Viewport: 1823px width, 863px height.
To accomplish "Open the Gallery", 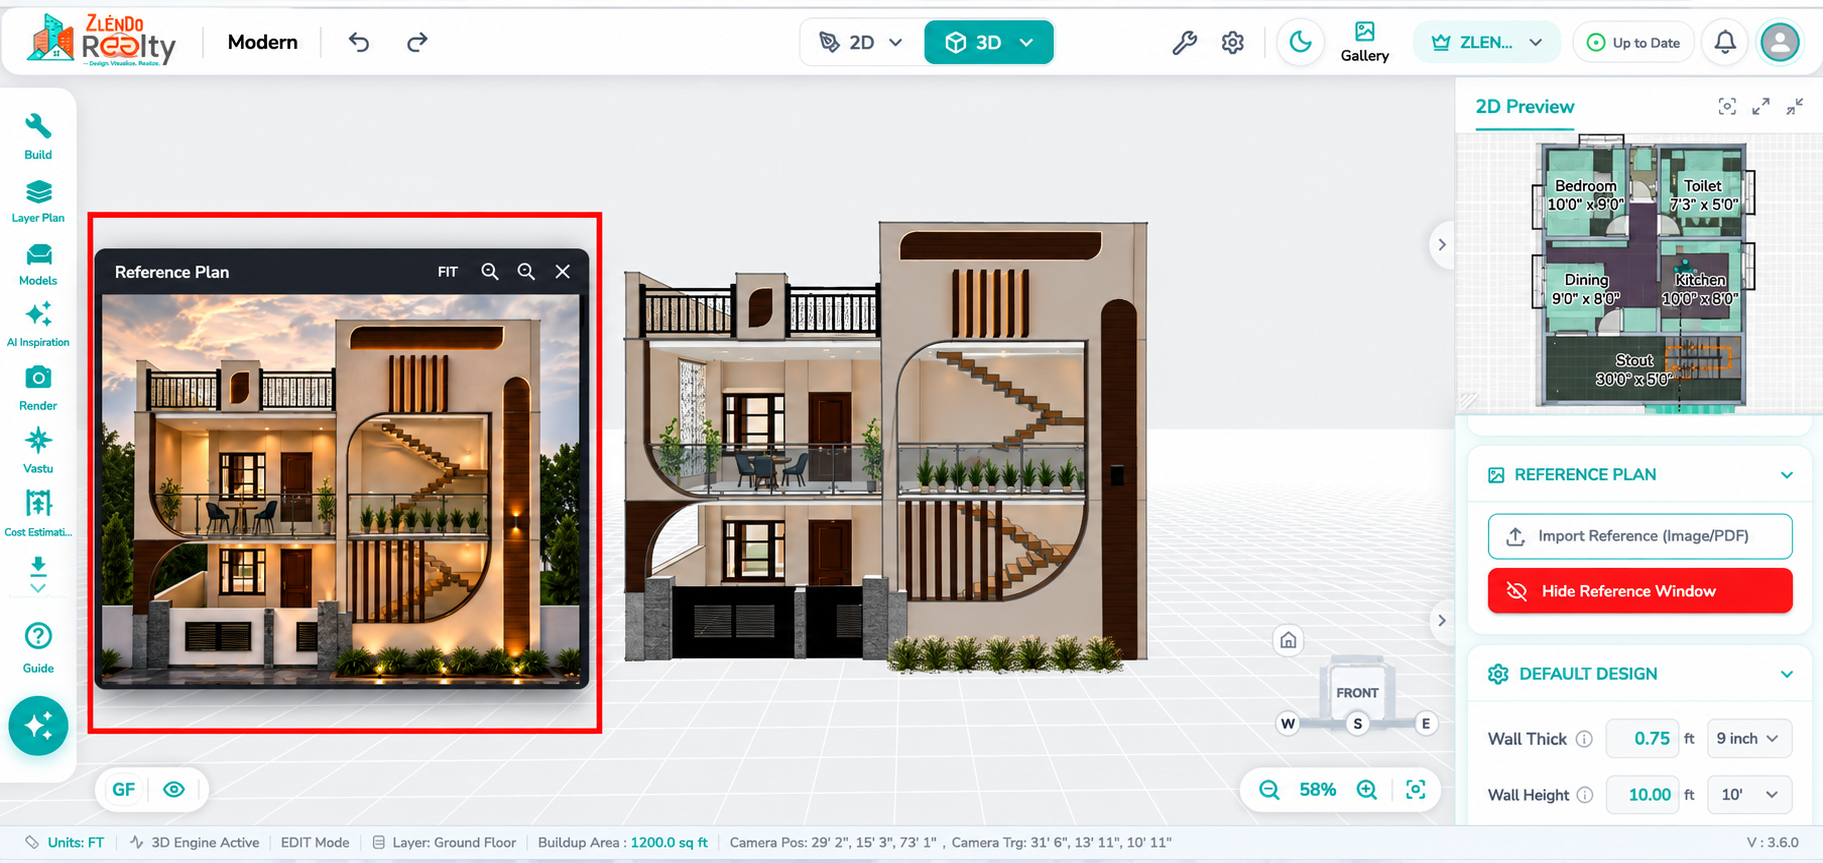I will (1365, 42).
